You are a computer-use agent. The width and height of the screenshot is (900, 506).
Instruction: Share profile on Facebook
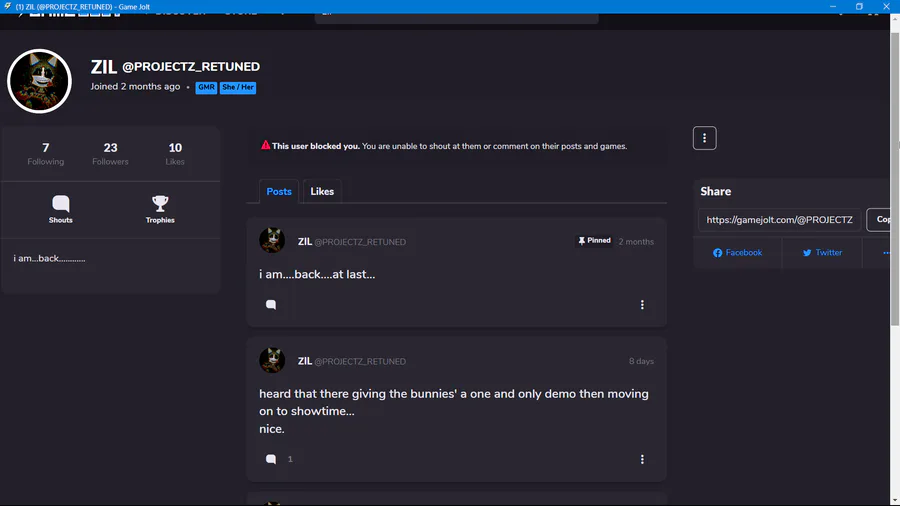click(x=738, y=252)
